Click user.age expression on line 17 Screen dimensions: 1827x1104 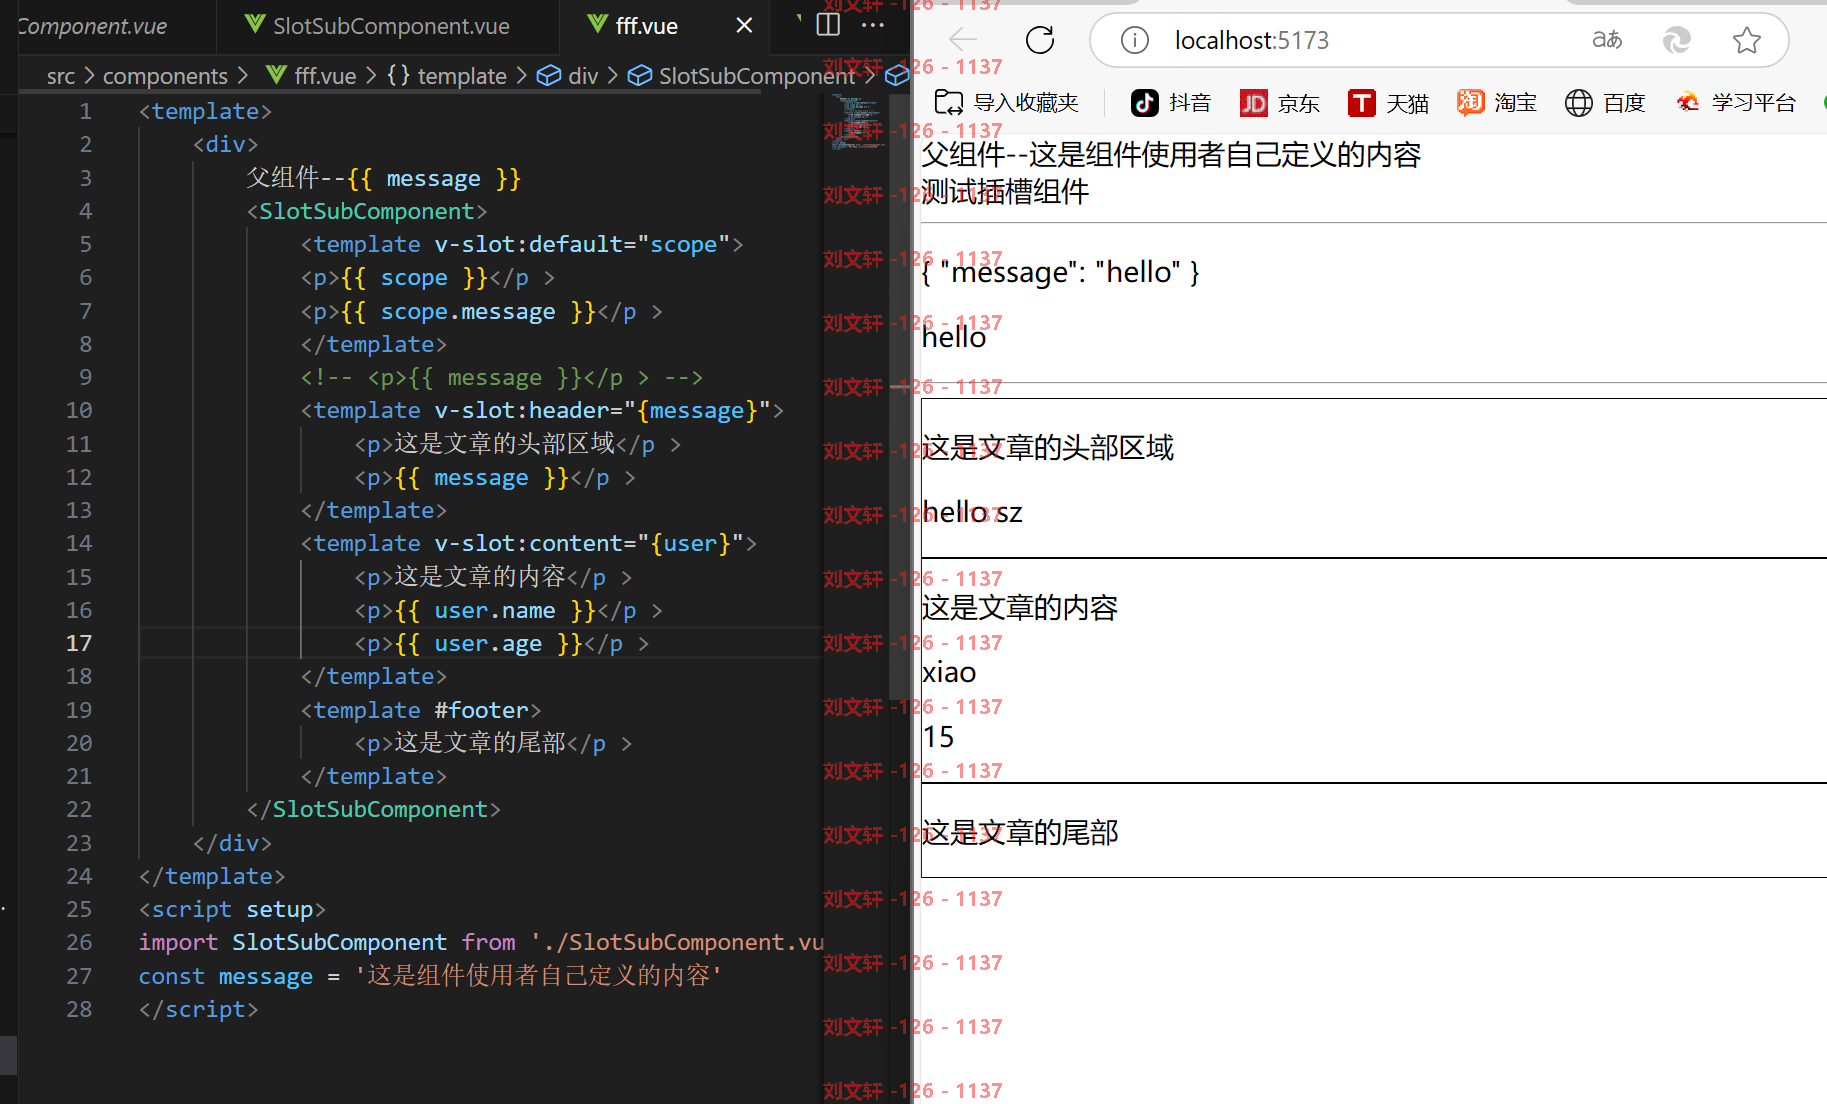[x=488, y=643]
